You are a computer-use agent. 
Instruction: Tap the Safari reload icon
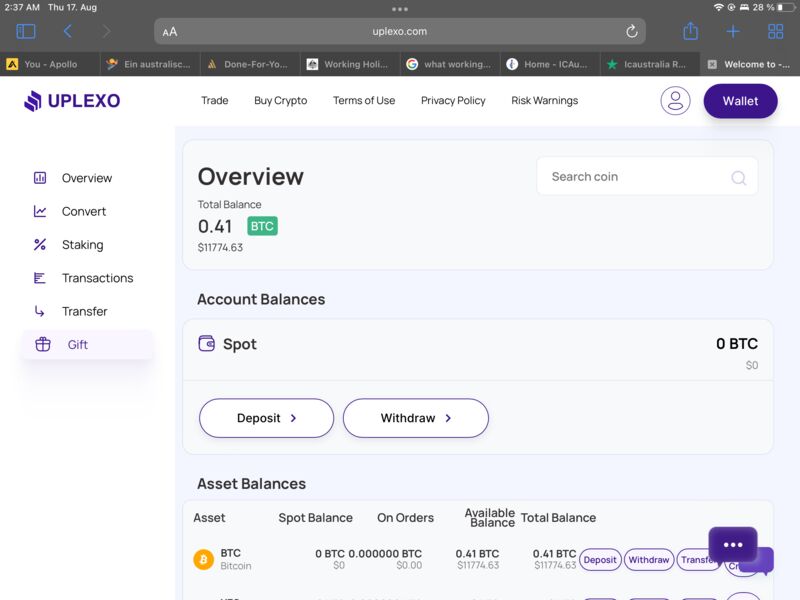click(x=632, y=32)
